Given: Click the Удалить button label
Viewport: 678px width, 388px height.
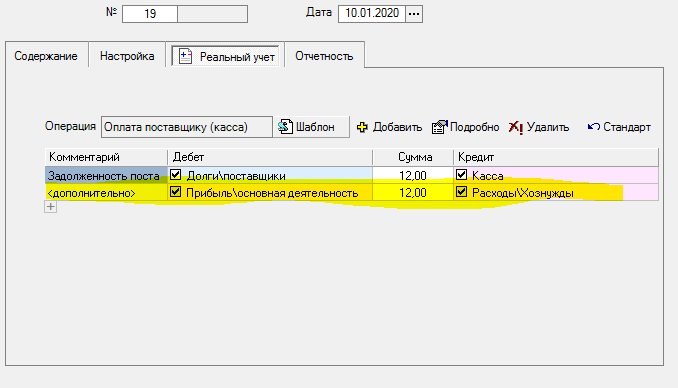Looking at the screenshot, I should 548,127.
